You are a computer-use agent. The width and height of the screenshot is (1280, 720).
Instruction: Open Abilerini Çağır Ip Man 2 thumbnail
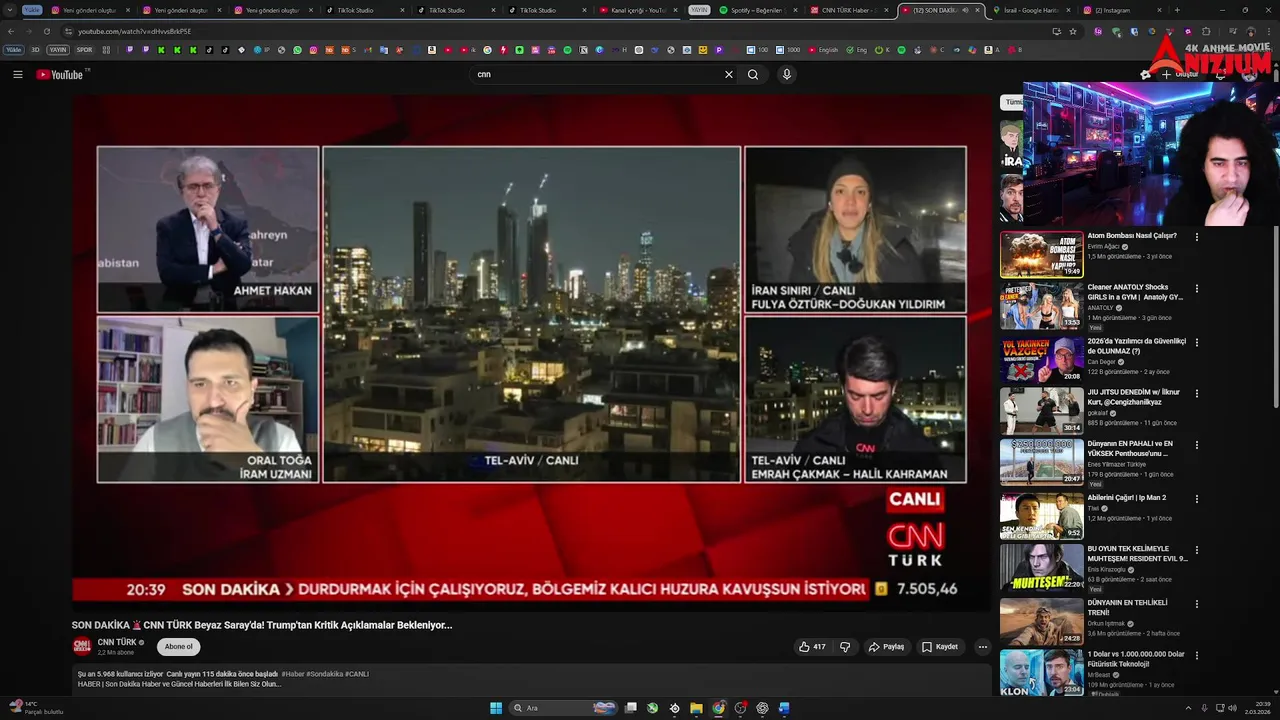coord(1041,515)
